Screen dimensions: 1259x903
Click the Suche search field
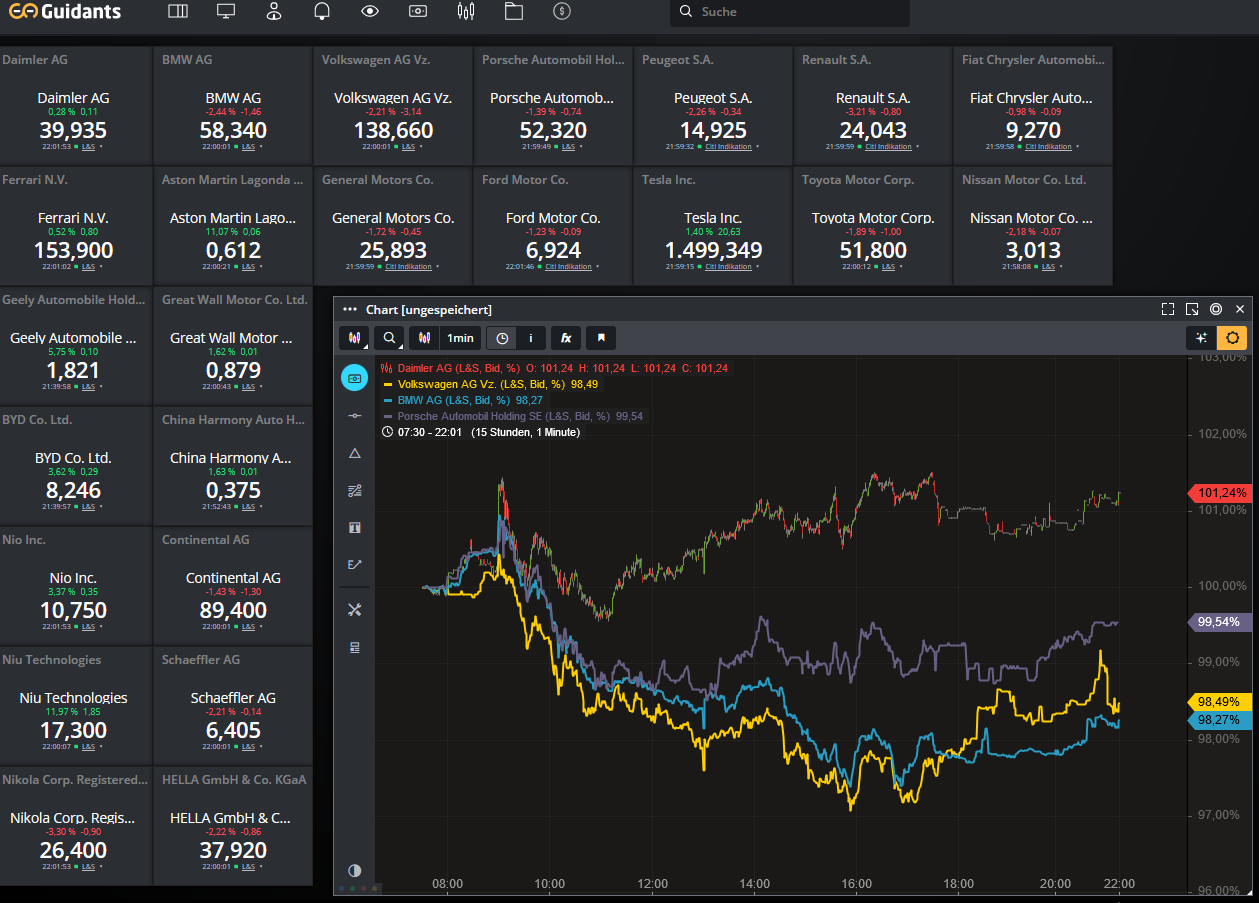[790, 12]
